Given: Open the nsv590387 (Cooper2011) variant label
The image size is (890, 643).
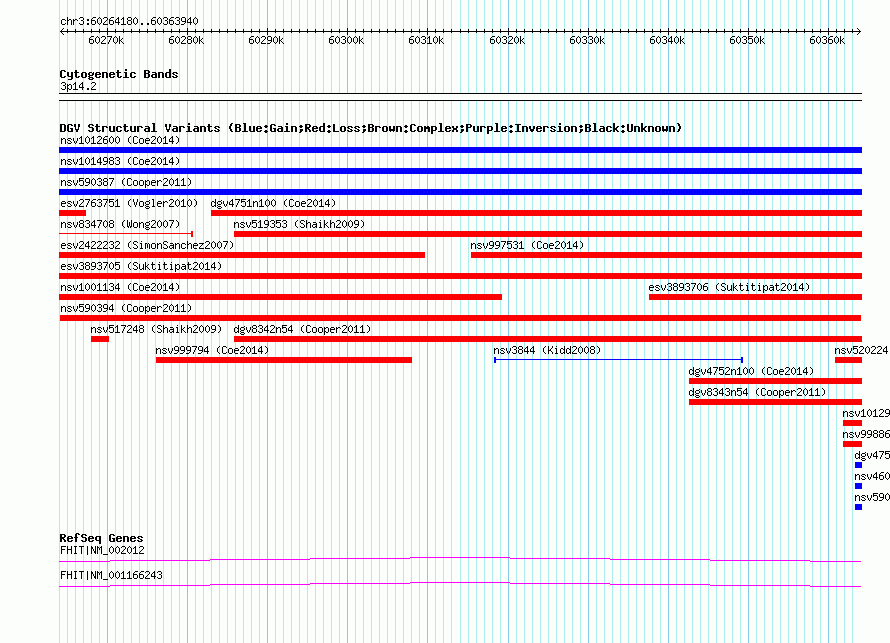Looking at the screenshot, I should (126, 182).
